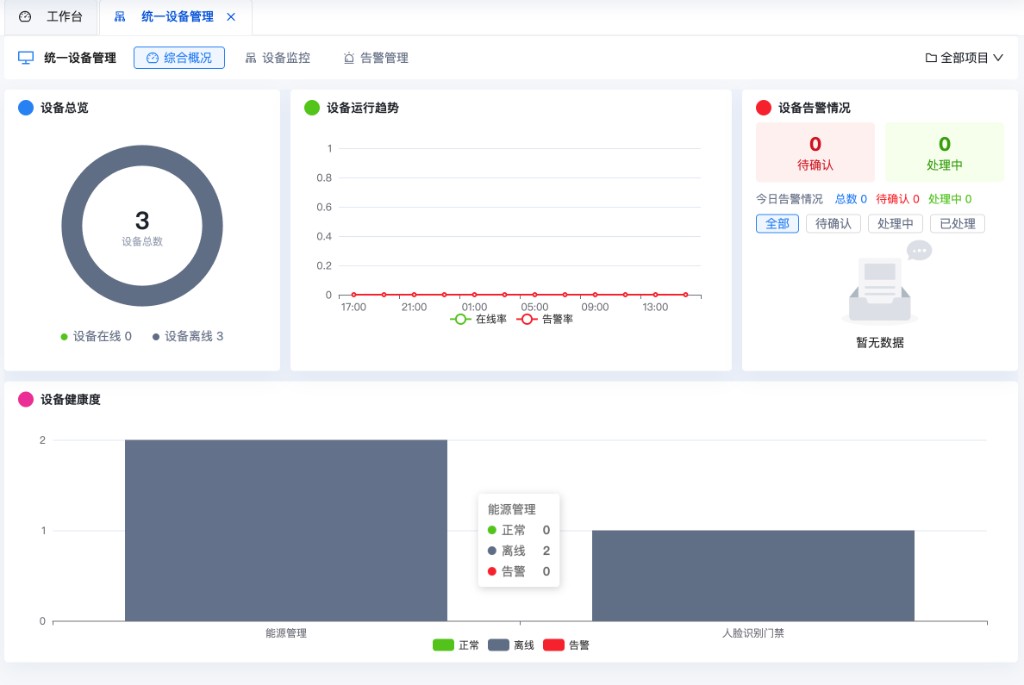This screenshot has width=1024, height=685.
Task: Click the 设备健康度 heading
Action: coord(71,400)
